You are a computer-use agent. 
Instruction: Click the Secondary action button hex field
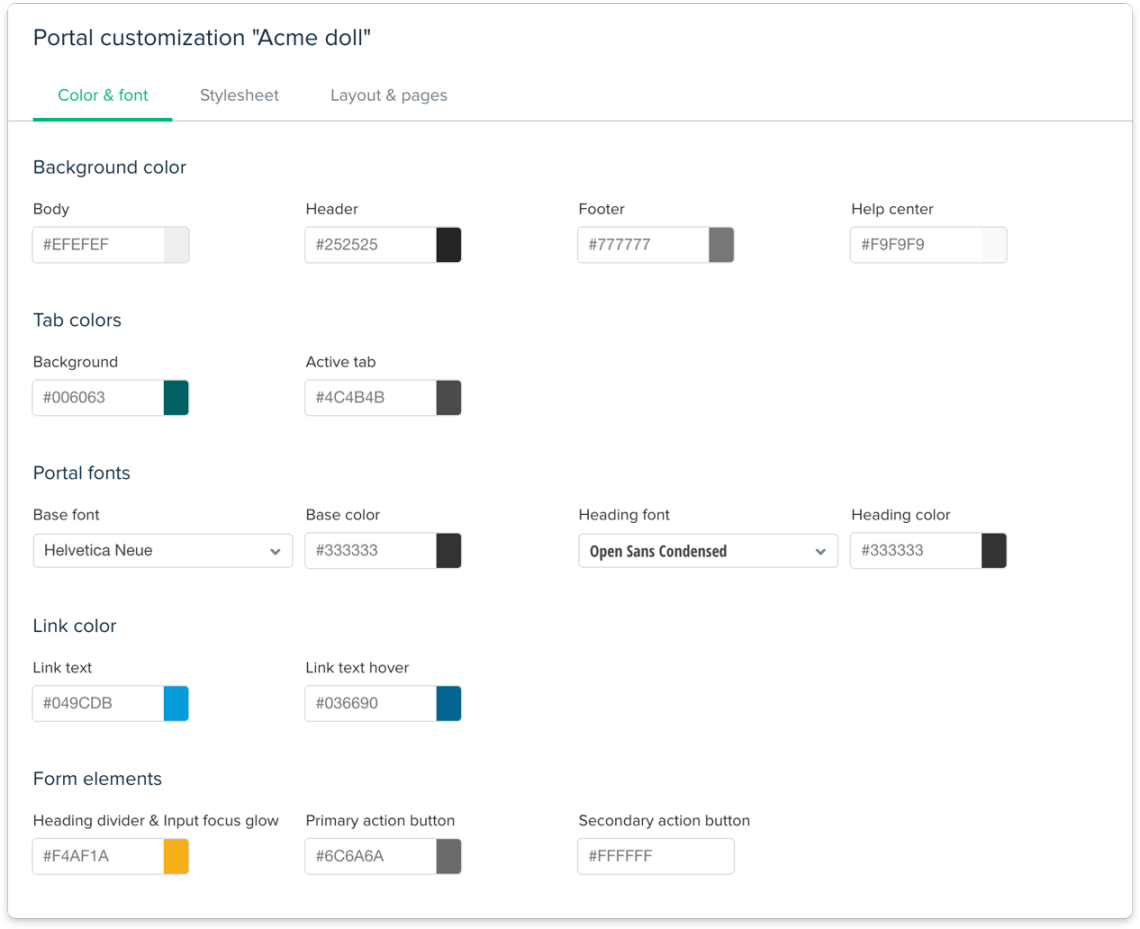click(x=655, y=856)
